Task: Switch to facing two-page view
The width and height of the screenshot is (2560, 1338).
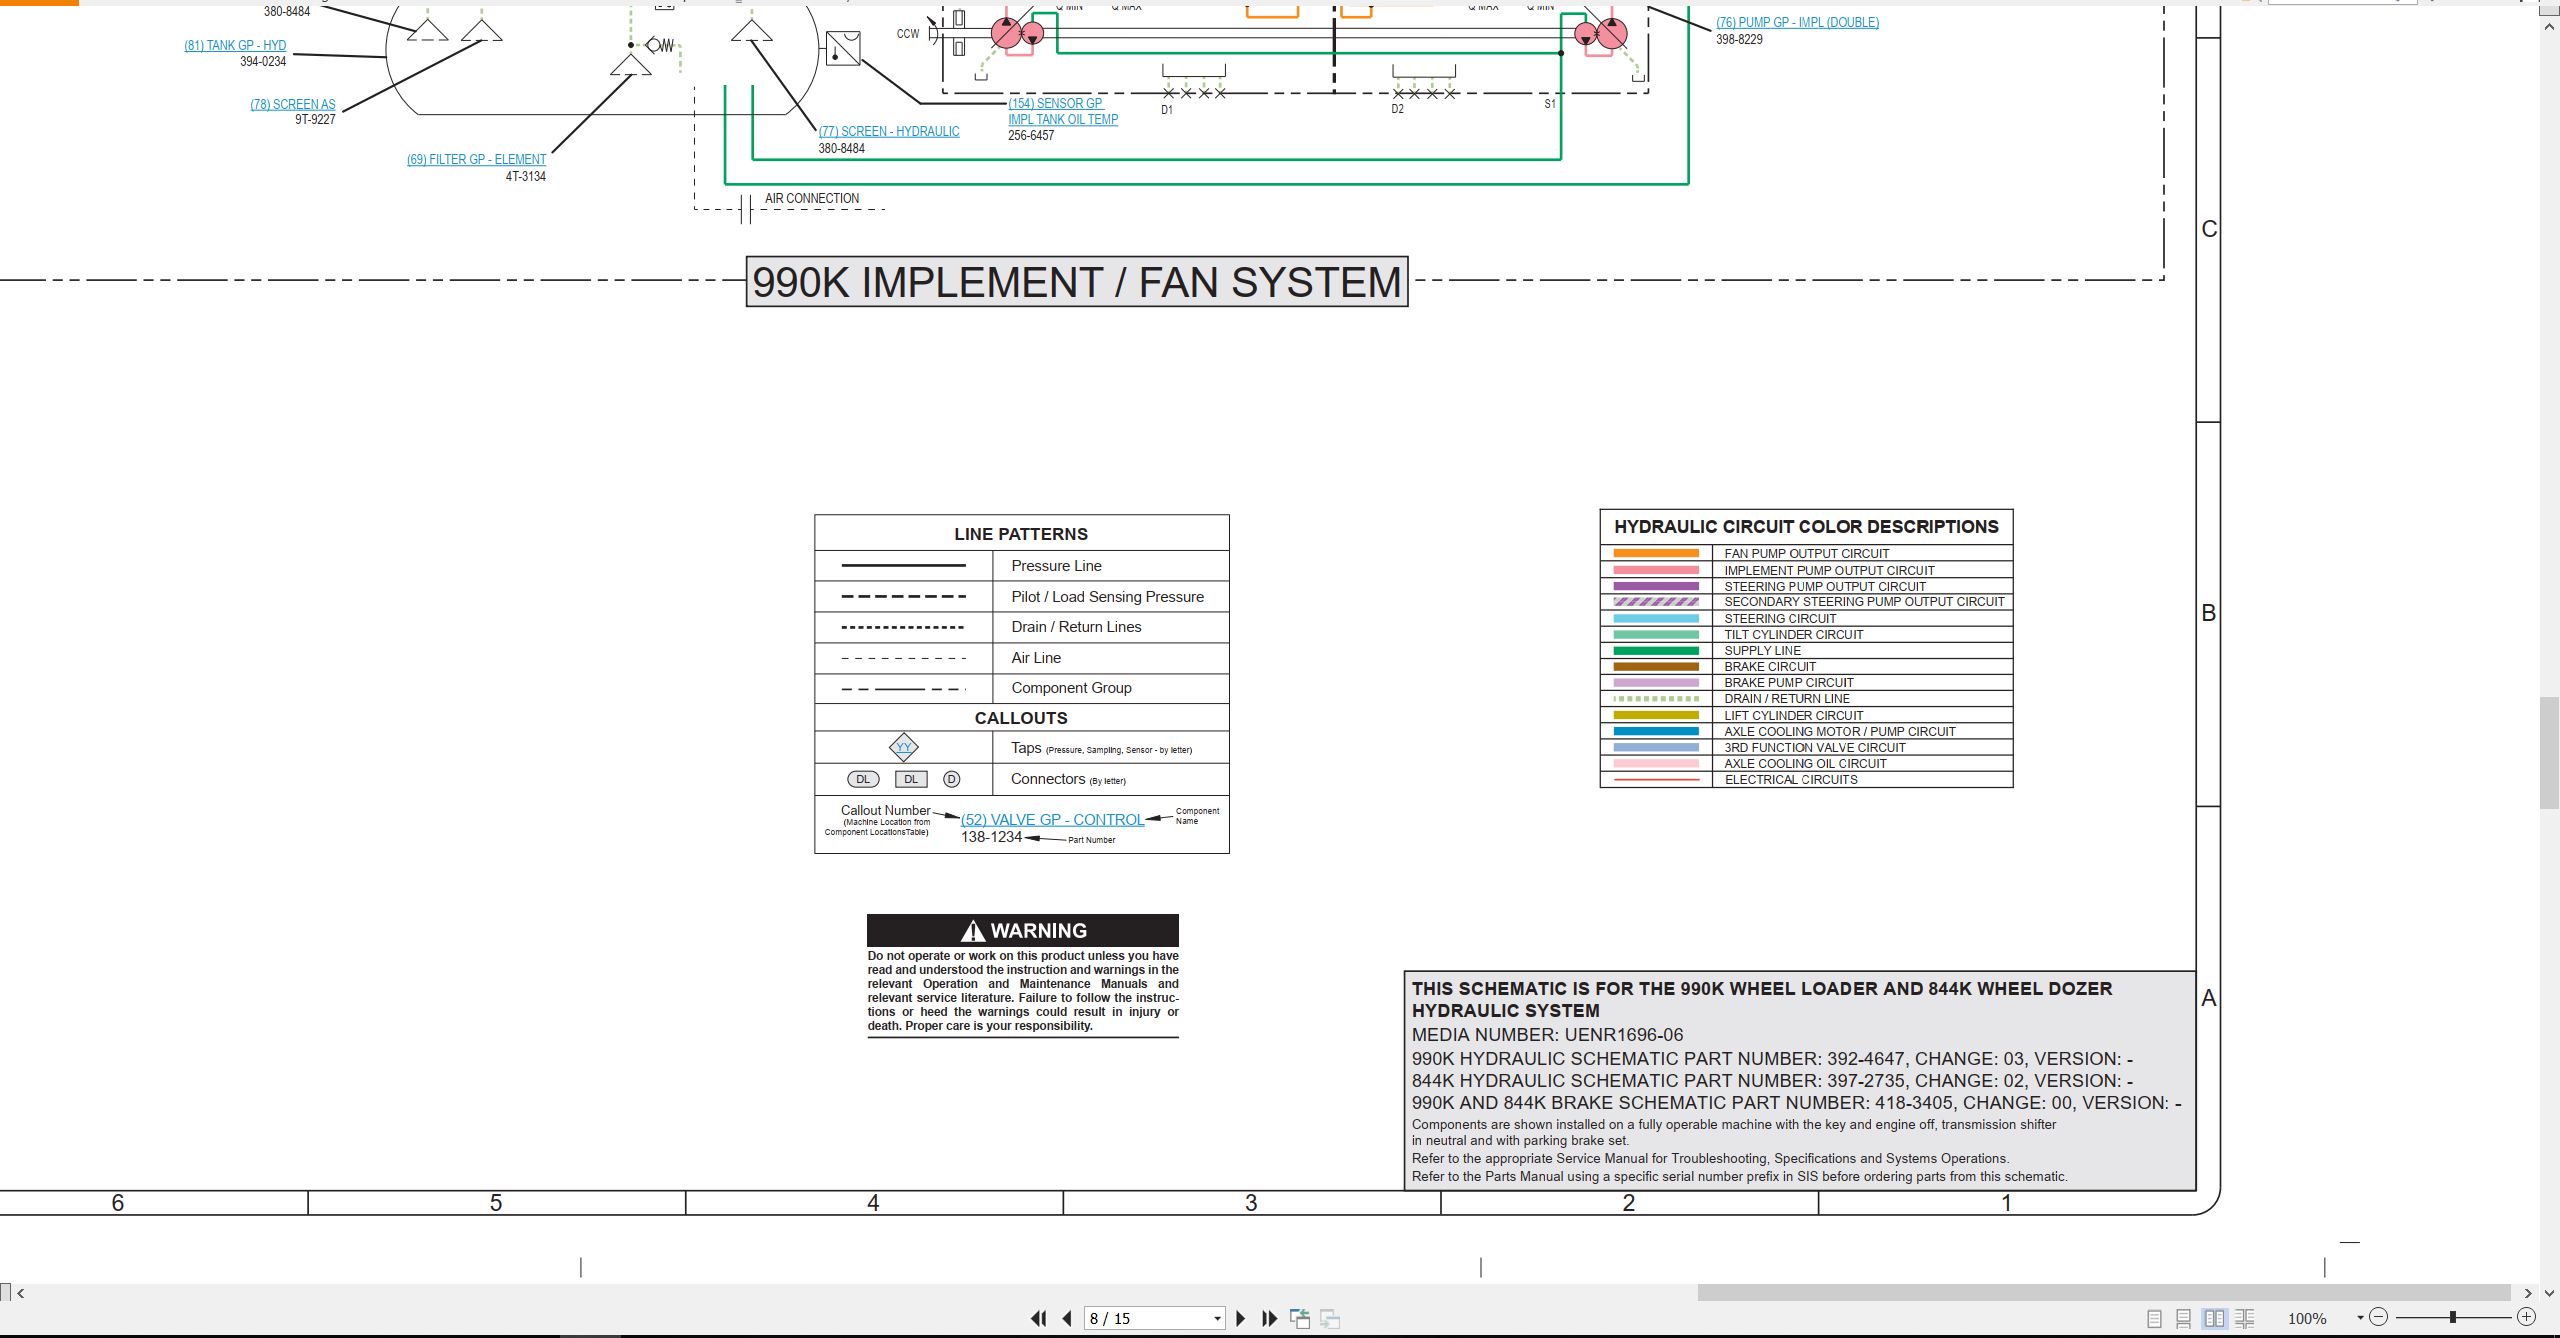Action: [x=2214, y=1318]
